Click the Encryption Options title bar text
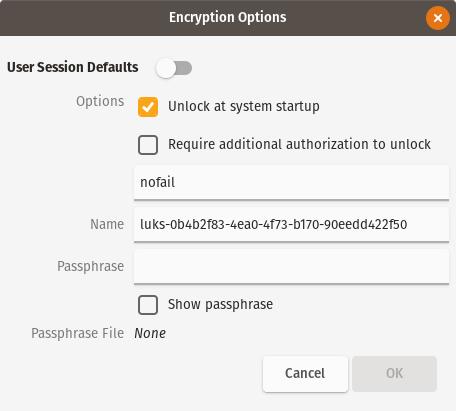Screen dimensions: 456x411 point(228,17)
